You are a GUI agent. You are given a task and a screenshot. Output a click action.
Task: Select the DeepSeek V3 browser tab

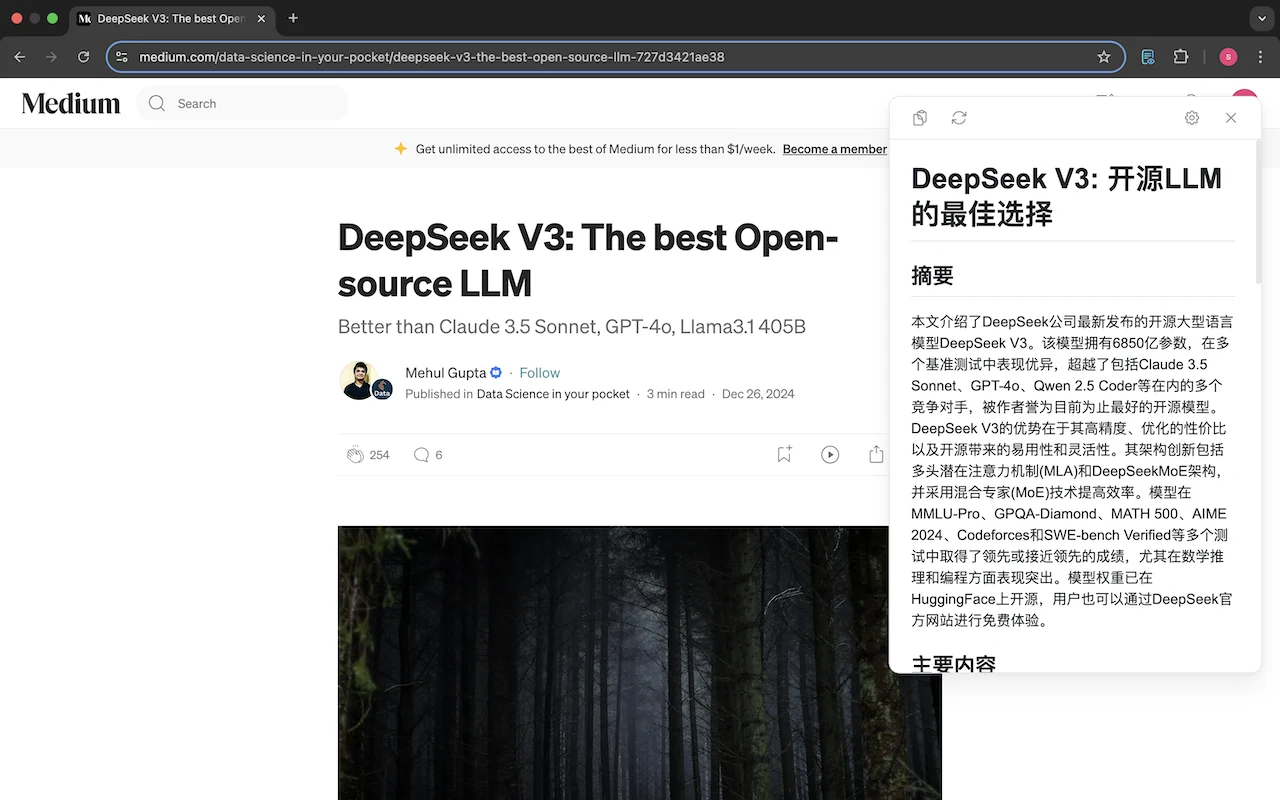point(171,18)
